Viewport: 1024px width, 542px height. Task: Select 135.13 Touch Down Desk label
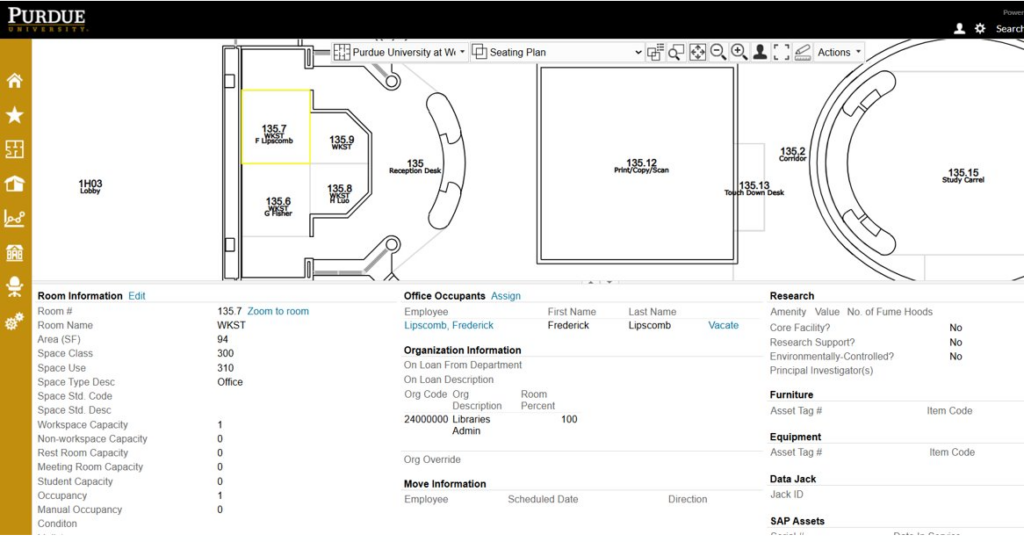point(754,189)
